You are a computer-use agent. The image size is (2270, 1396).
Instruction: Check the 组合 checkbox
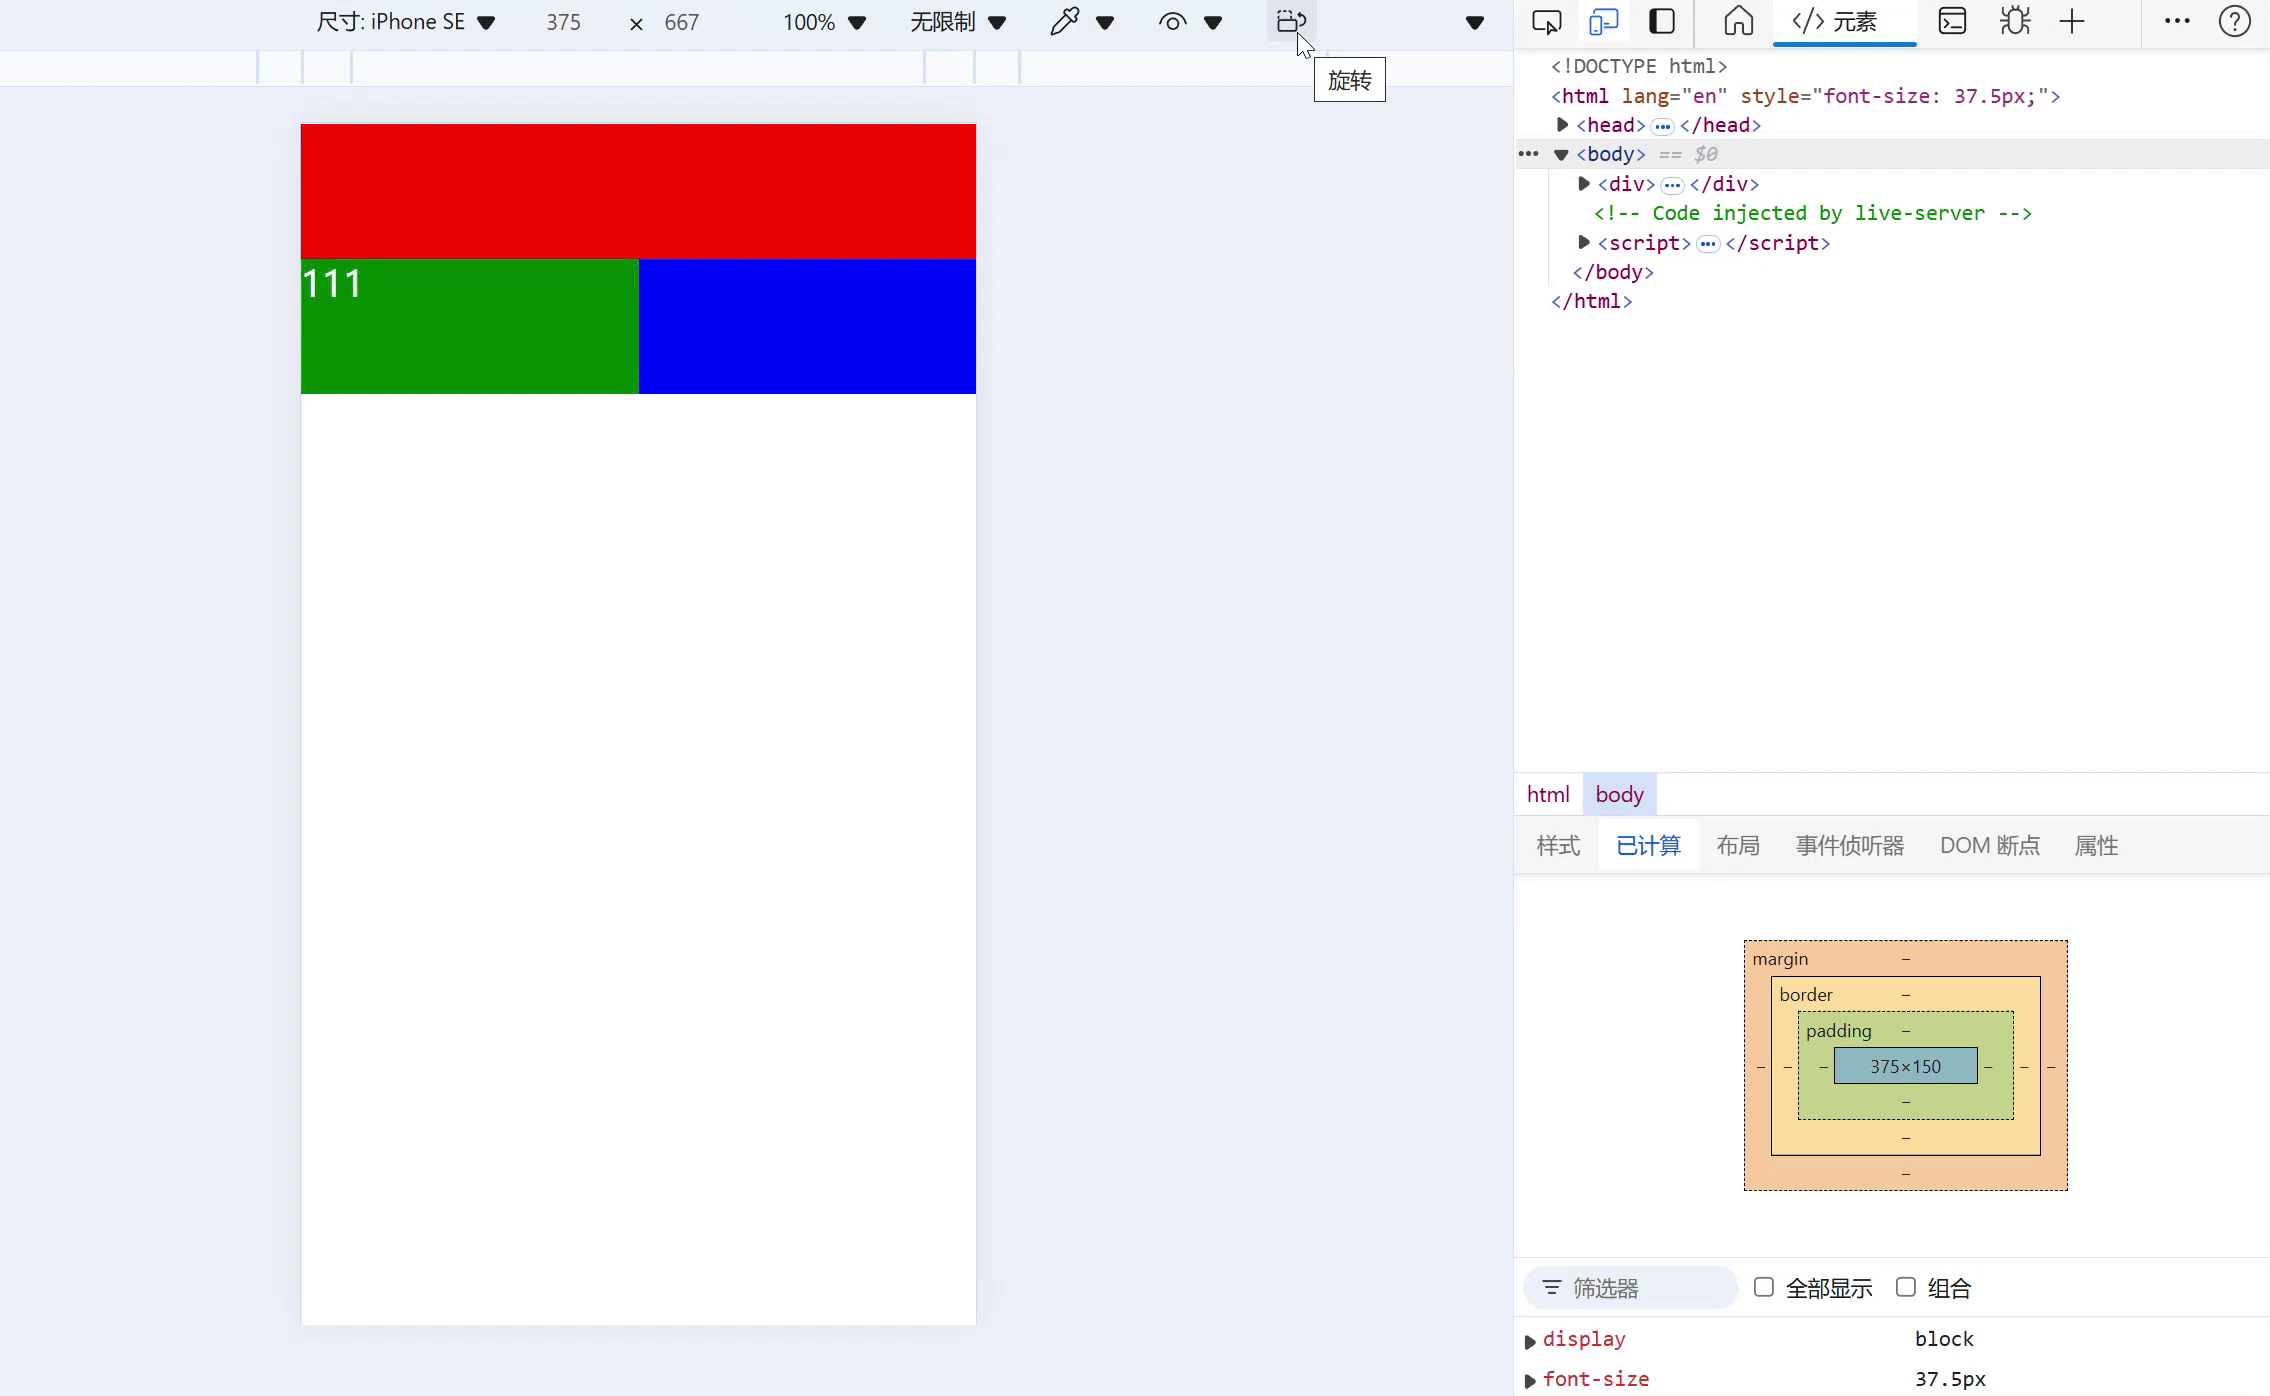[1906, 1287]
